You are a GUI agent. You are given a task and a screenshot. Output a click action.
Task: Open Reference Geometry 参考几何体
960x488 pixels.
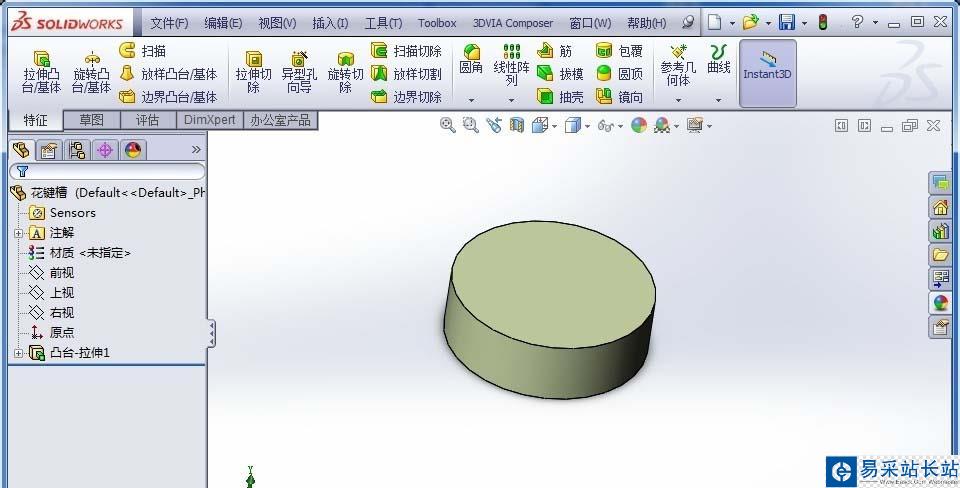coord(678,65)
